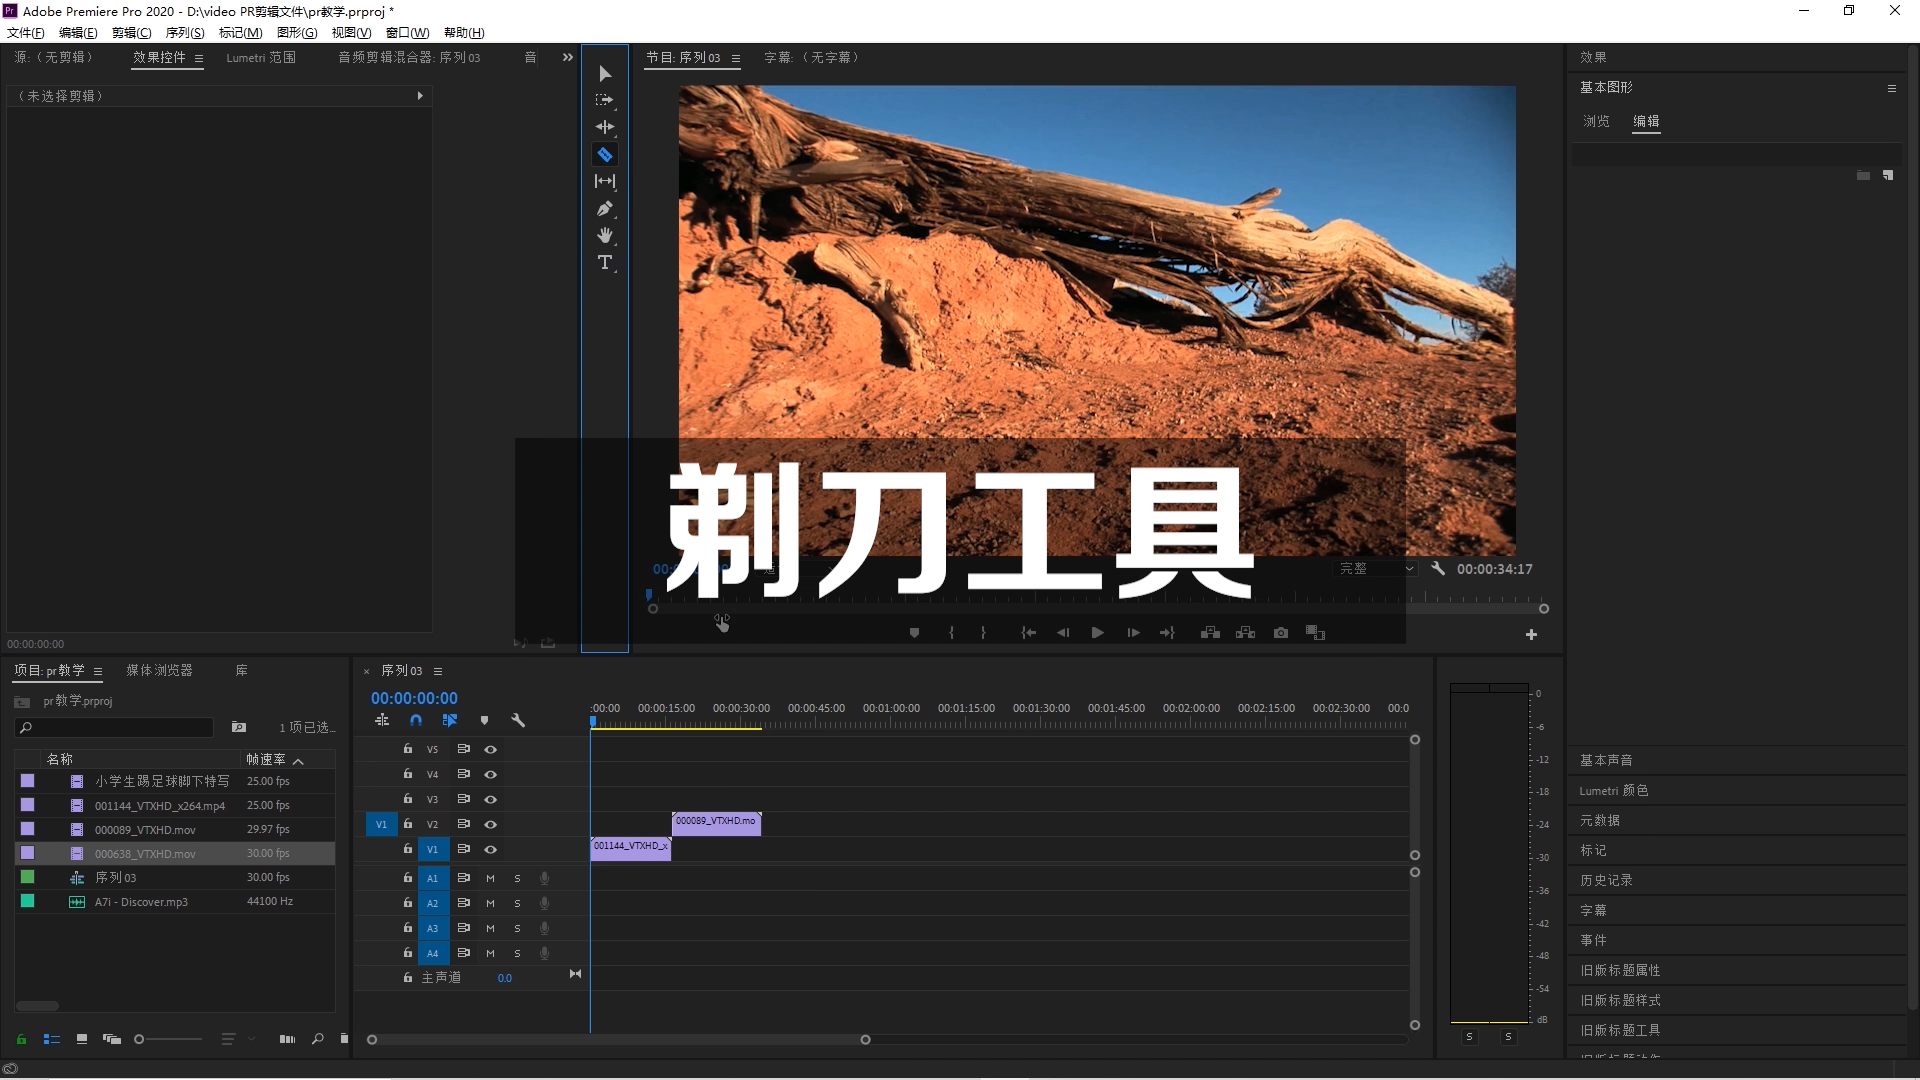Click the trash delete icon in project panel

pos(344,1039)
